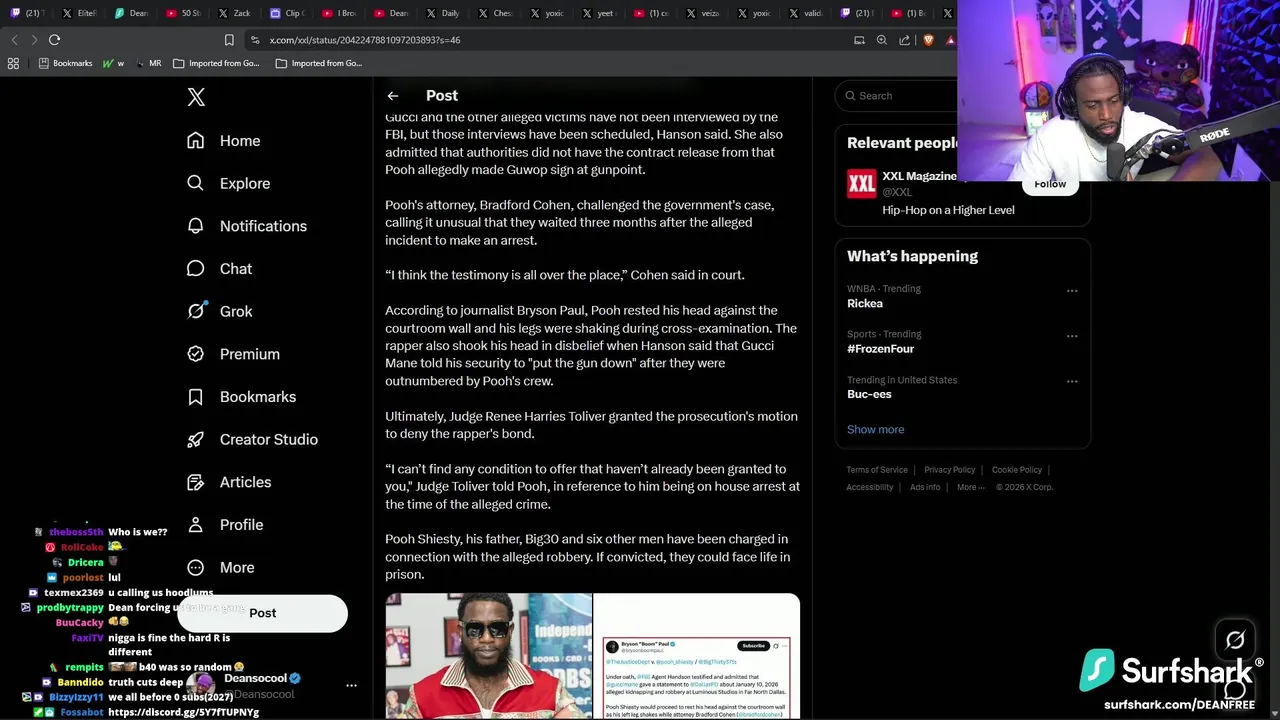Open more options for Buc-ees trend
Viewport: 1280px width, 720px height.
1072,381
